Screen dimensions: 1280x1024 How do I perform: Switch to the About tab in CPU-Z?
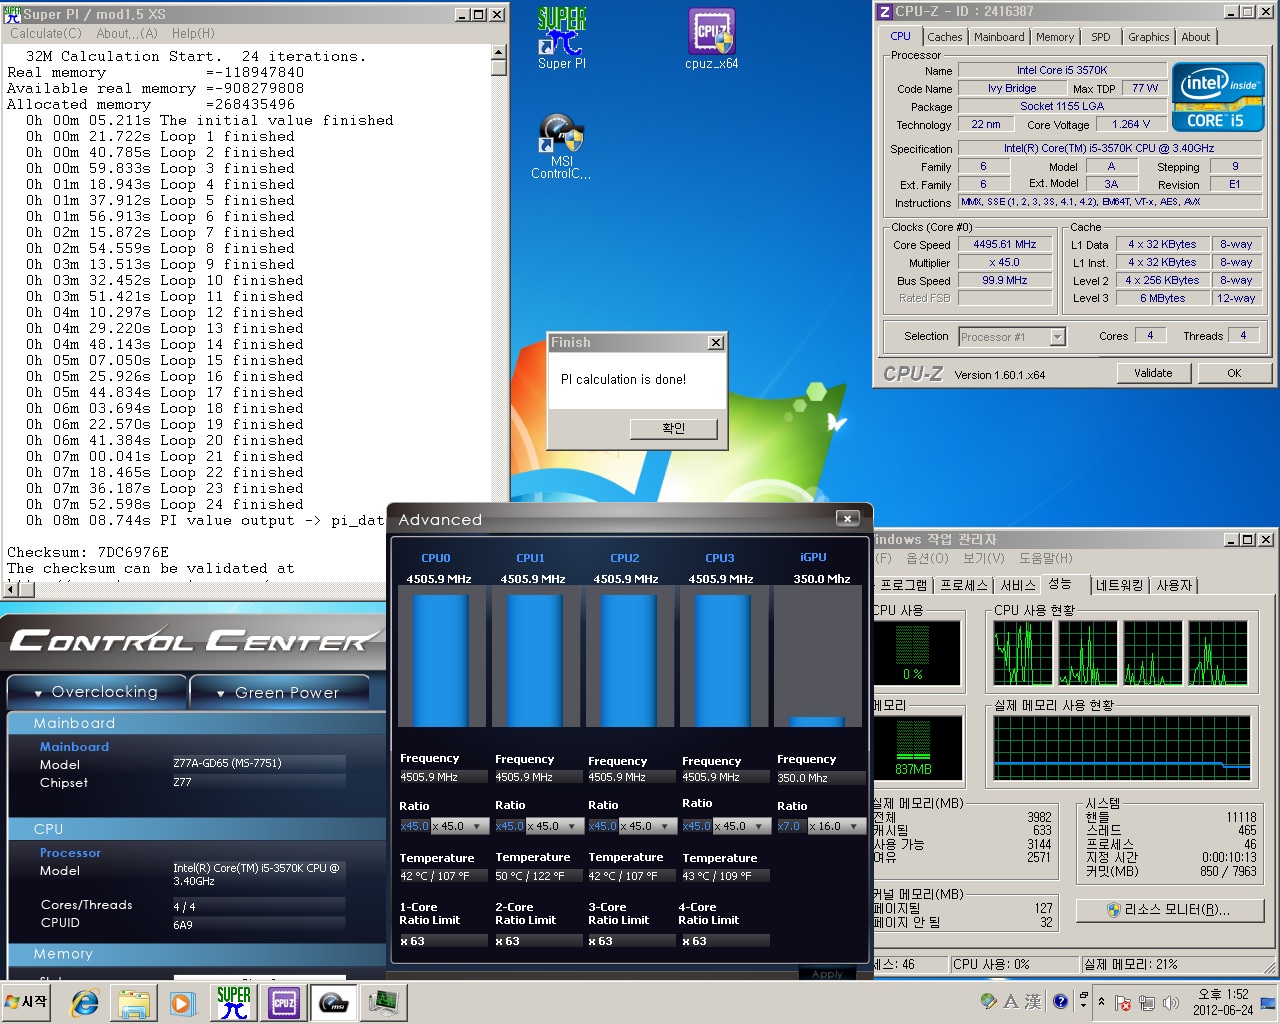coord(1195,37)
